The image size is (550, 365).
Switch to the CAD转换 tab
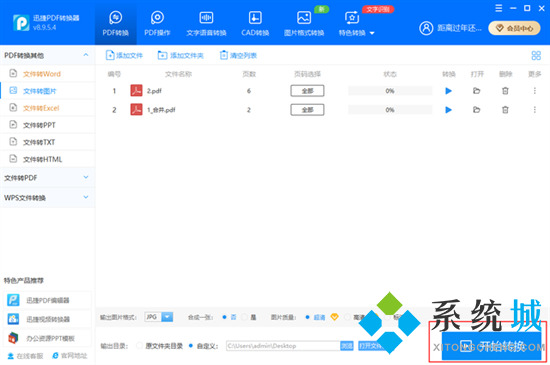tap(255, 23)
